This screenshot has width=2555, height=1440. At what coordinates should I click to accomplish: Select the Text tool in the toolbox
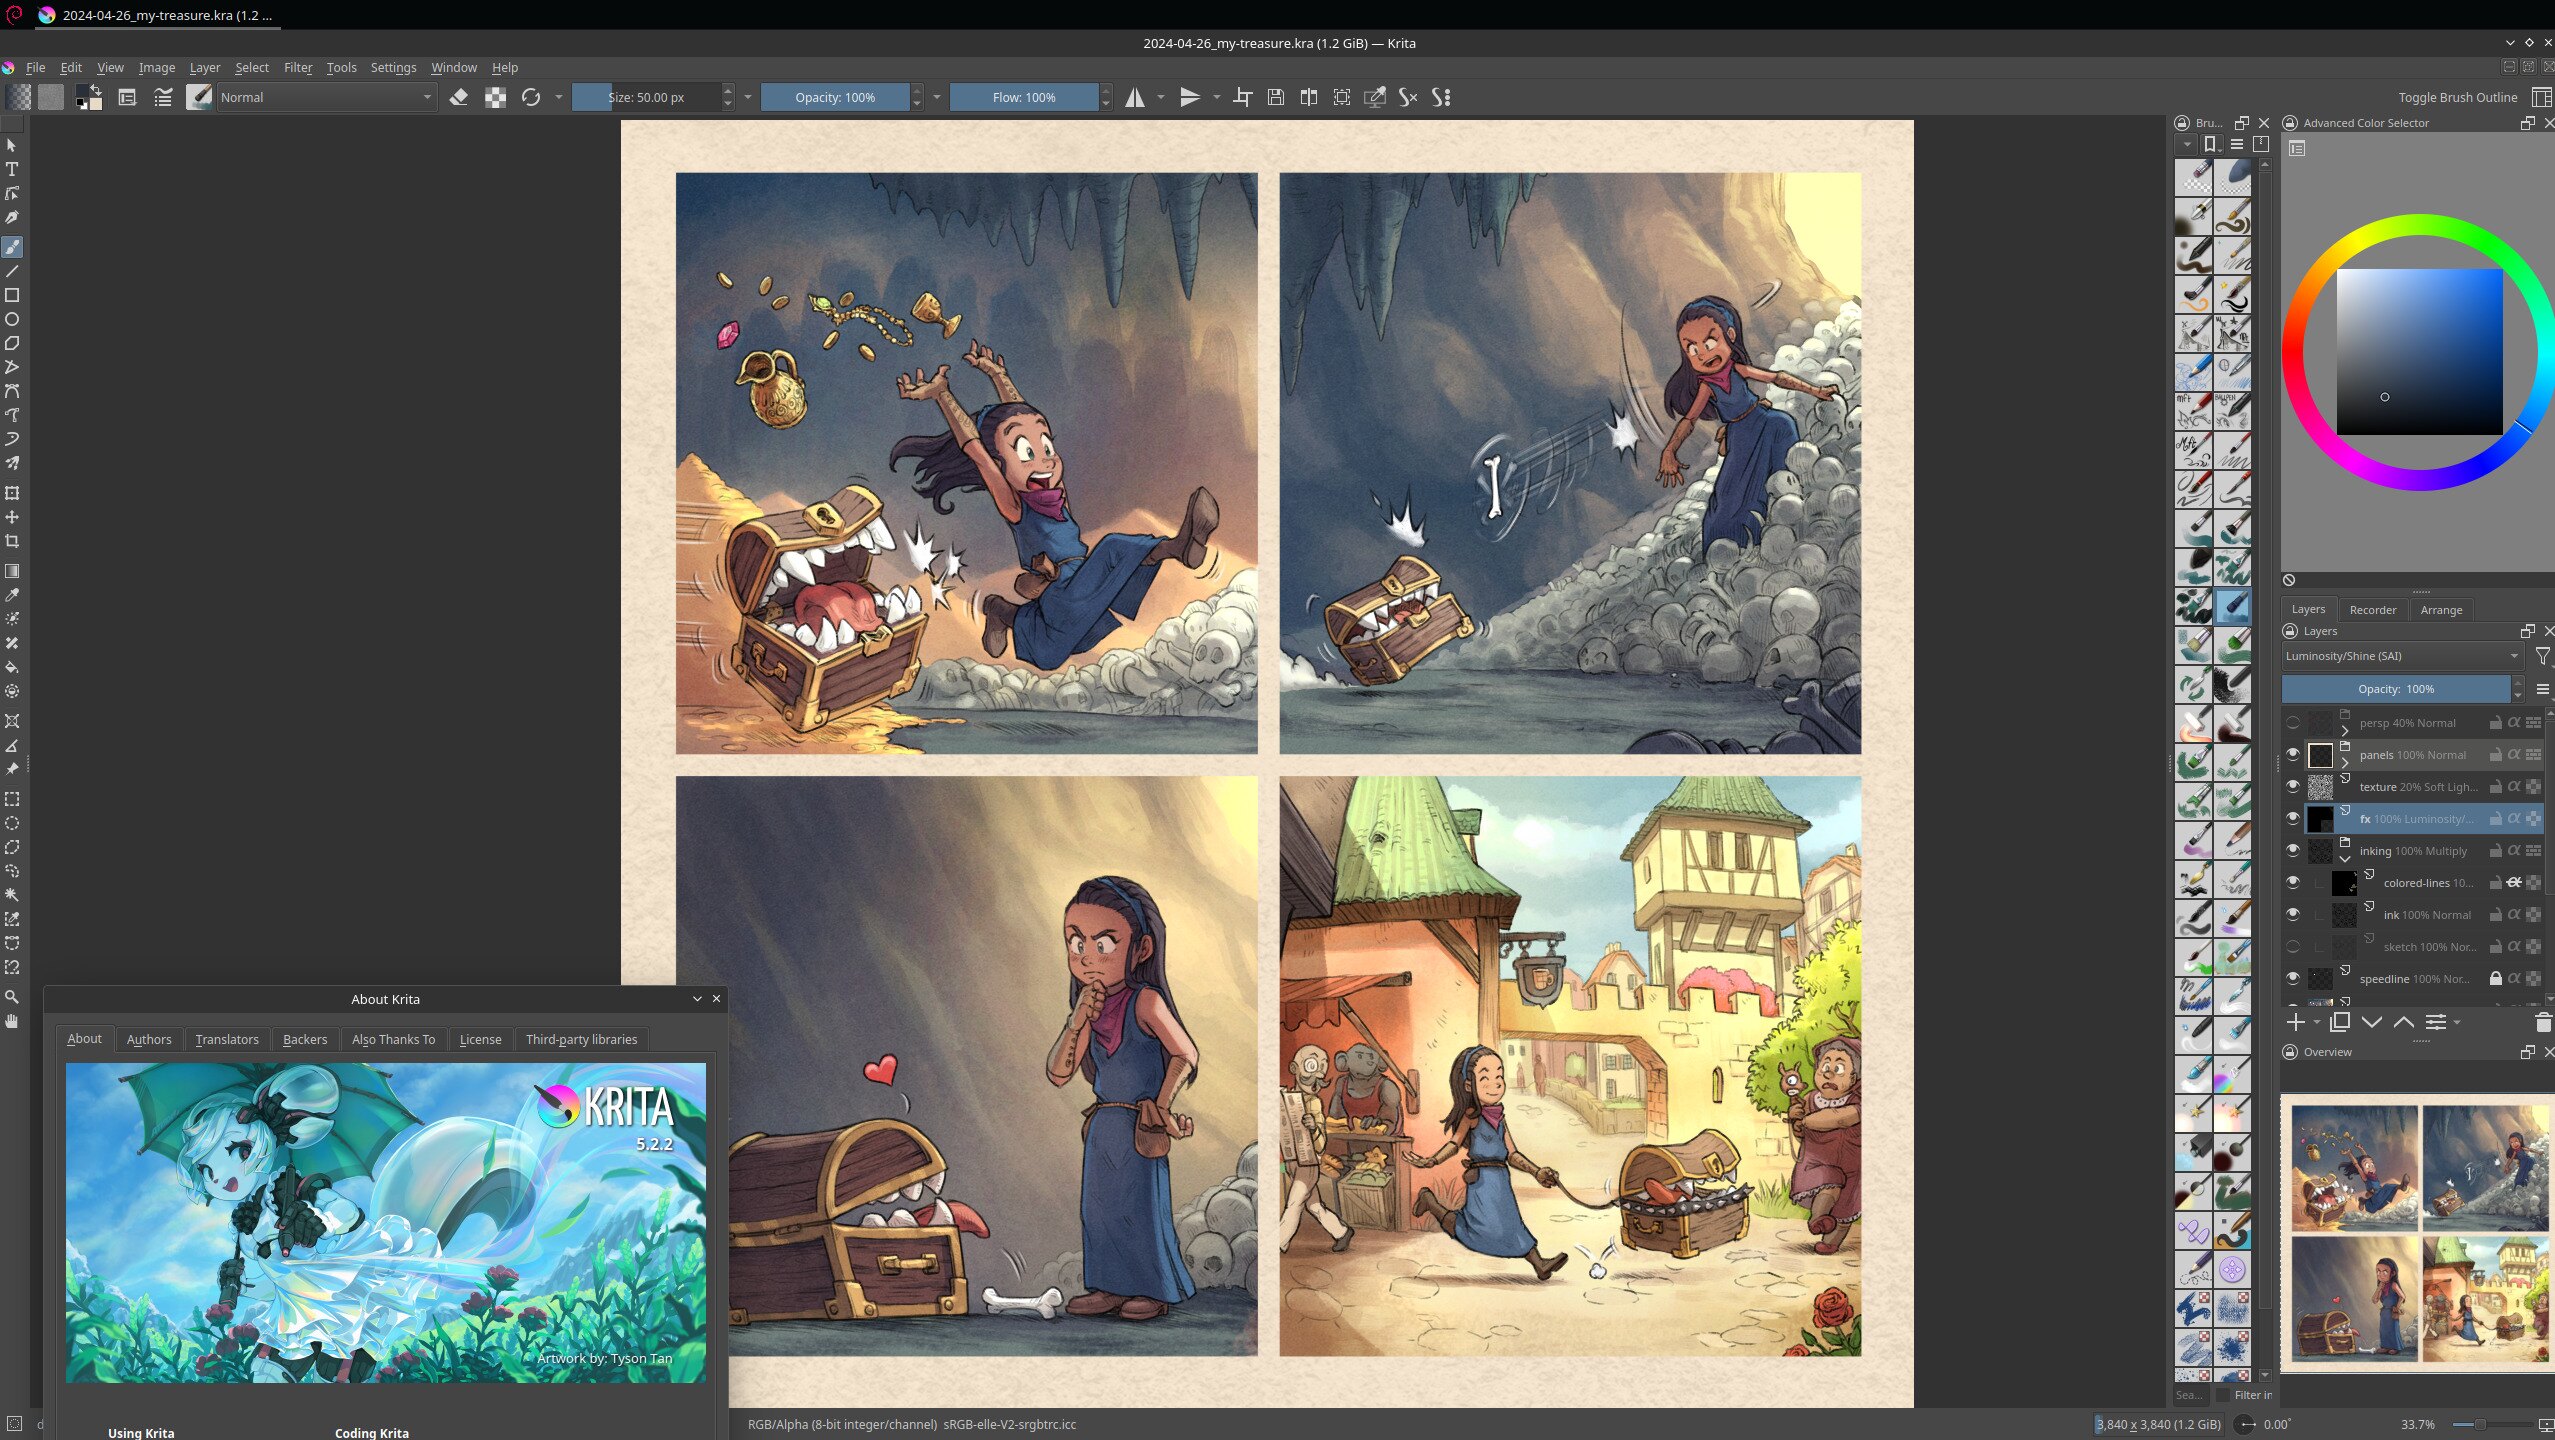pyautogui.click(x=12, y=169)
